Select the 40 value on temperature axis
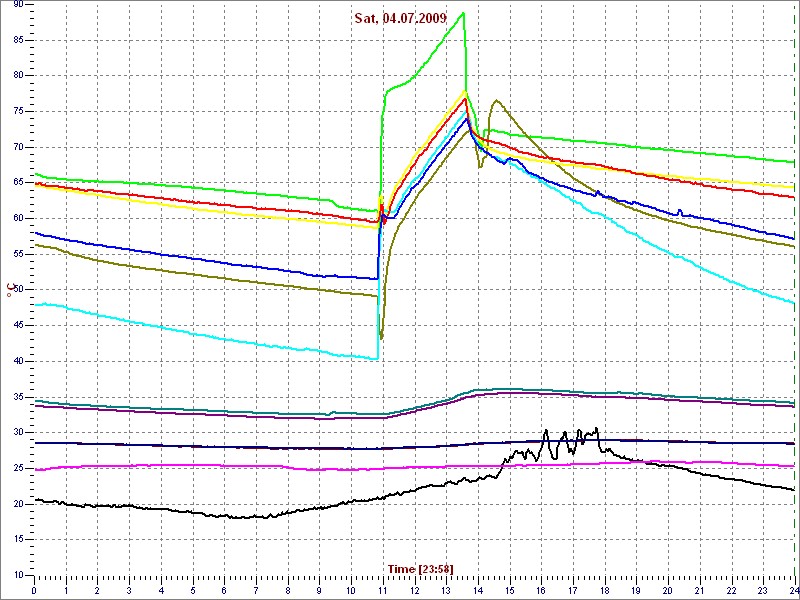The height and width of the screenshot is (600, 800). coord(18,361)
